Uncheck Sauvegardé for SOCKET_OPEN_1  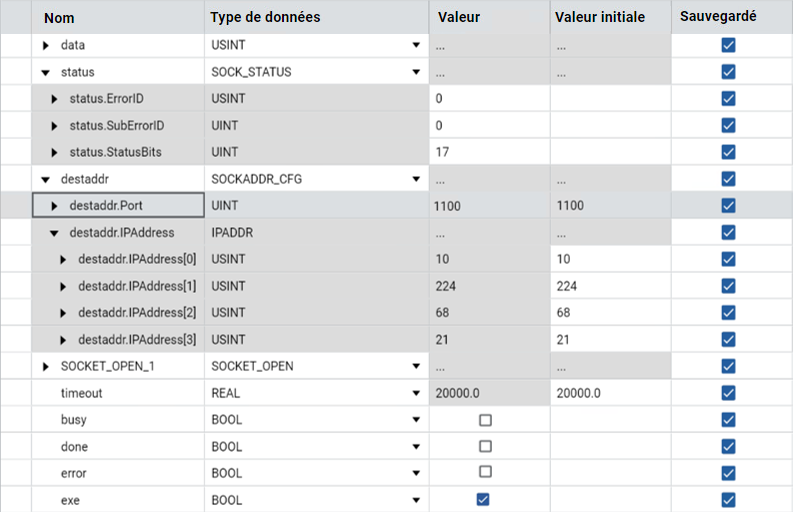728,366
